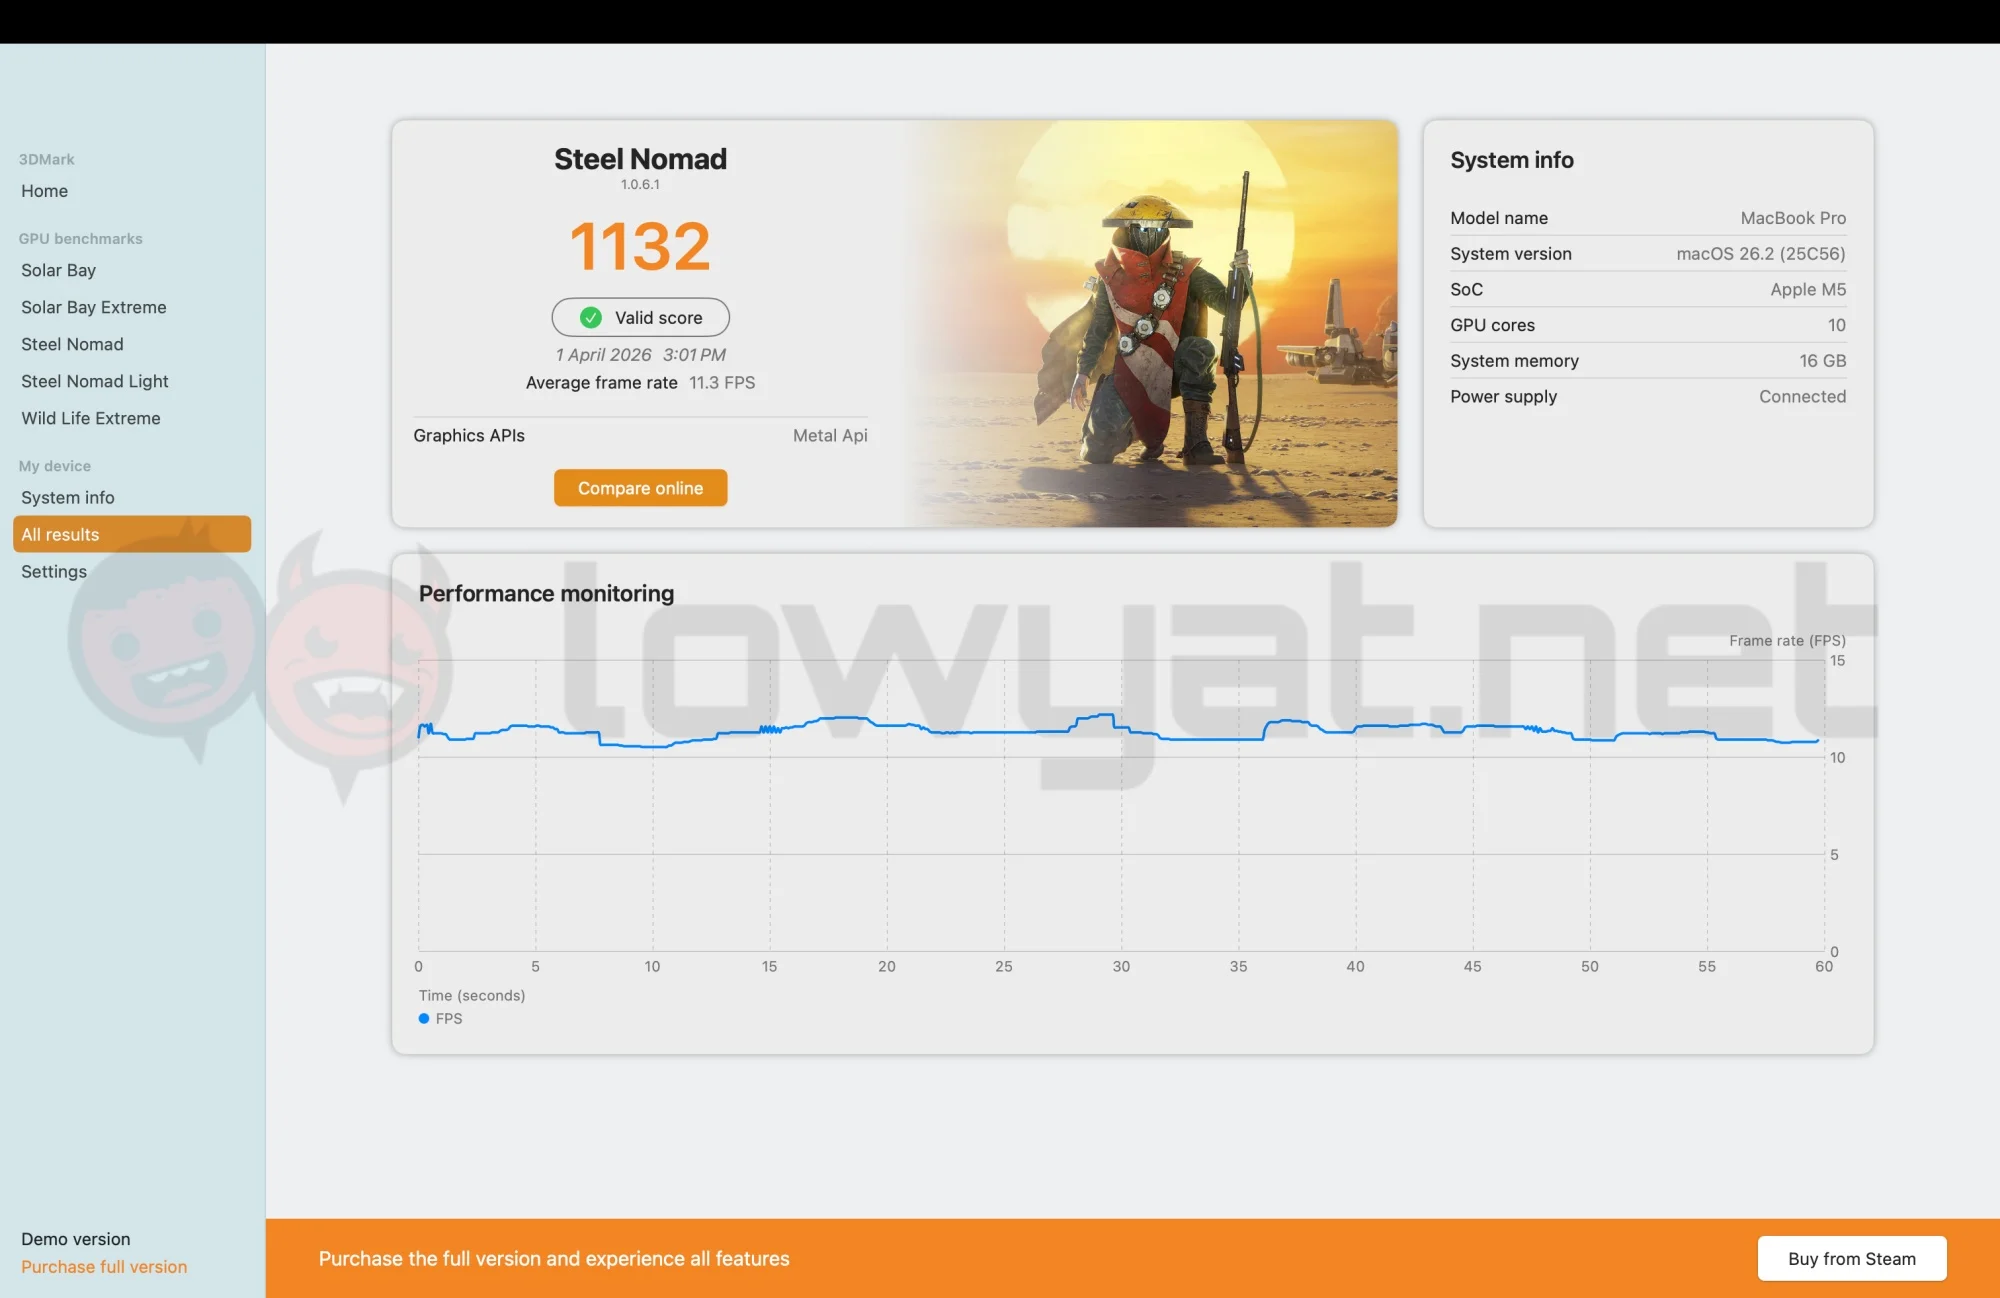This screenshot has height=1298, width=2000.
Task: Click the Apple M5 SoC value
Action: click(1807, 289)
